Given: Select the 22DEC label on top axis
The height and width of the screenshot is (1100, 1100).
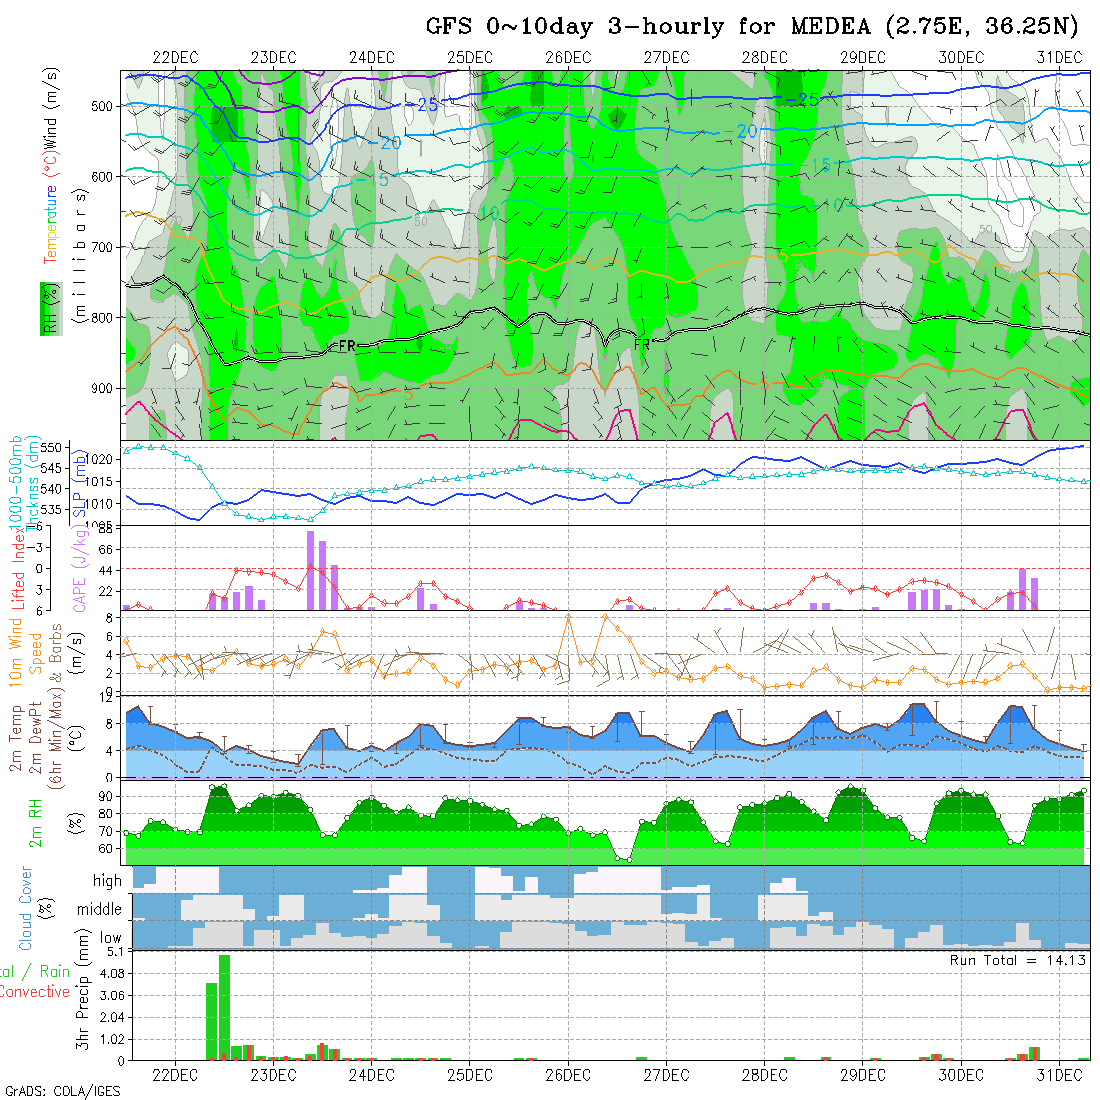Looking at the screenshot, I should click(x=175, y=57).
